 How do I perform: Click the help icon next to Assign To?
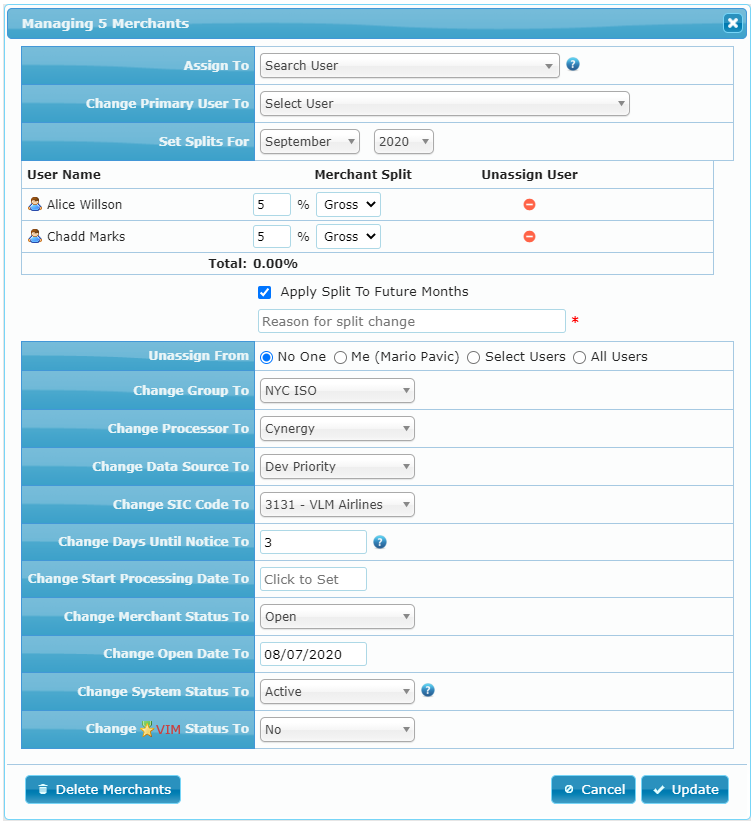pyautogui.click(x=573, y=65)
